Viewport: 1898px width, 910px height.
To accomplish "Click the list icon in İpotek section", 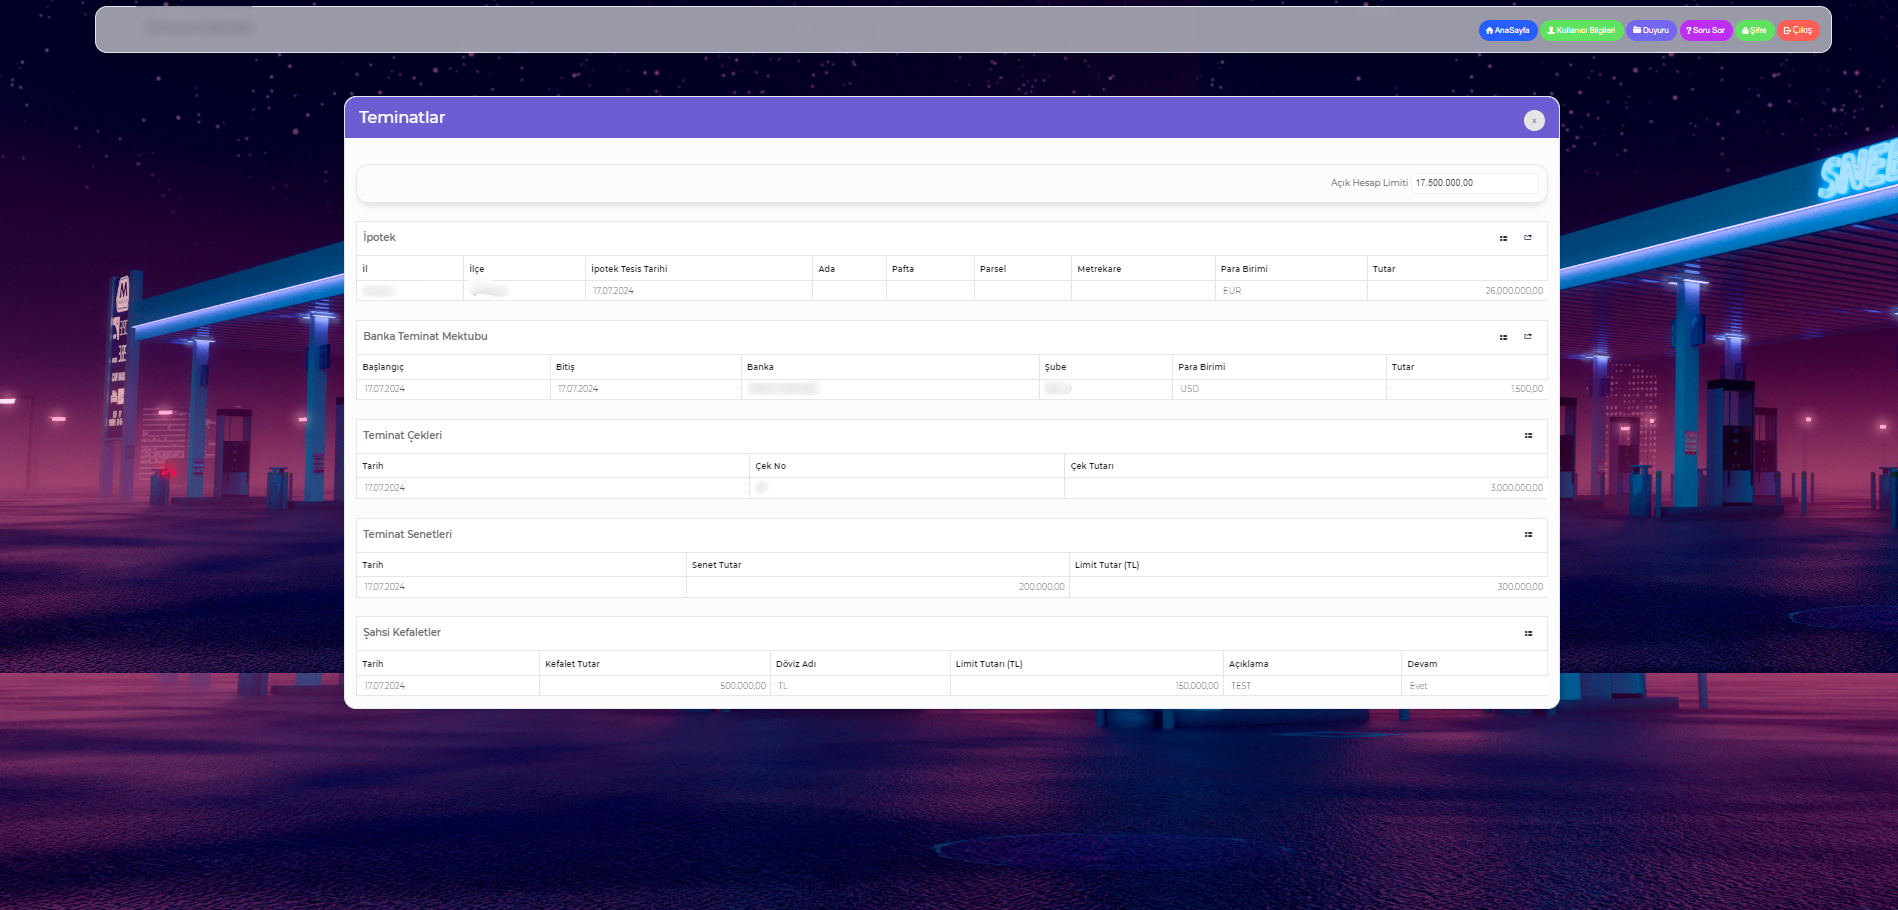I will [1503, 238].
